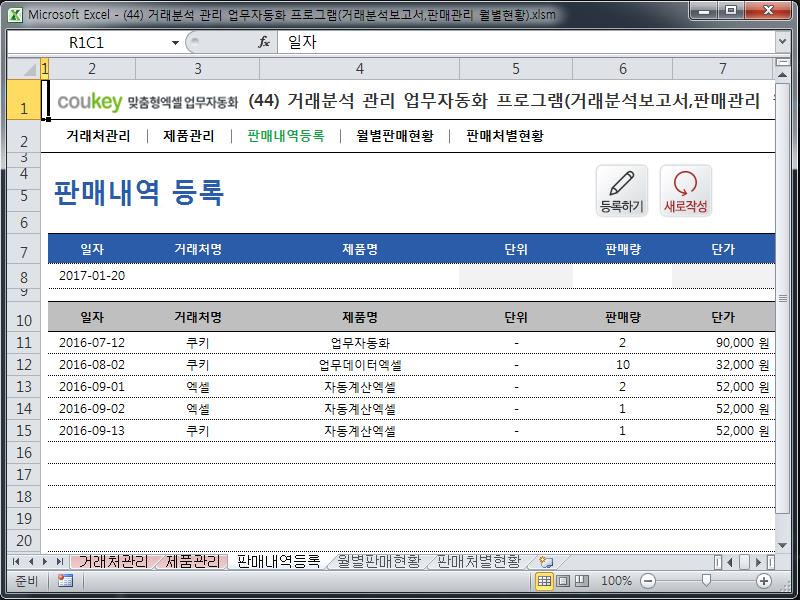
Task: Click the cell 업무데이터엑셀
Action: click(x=360, y=365)
